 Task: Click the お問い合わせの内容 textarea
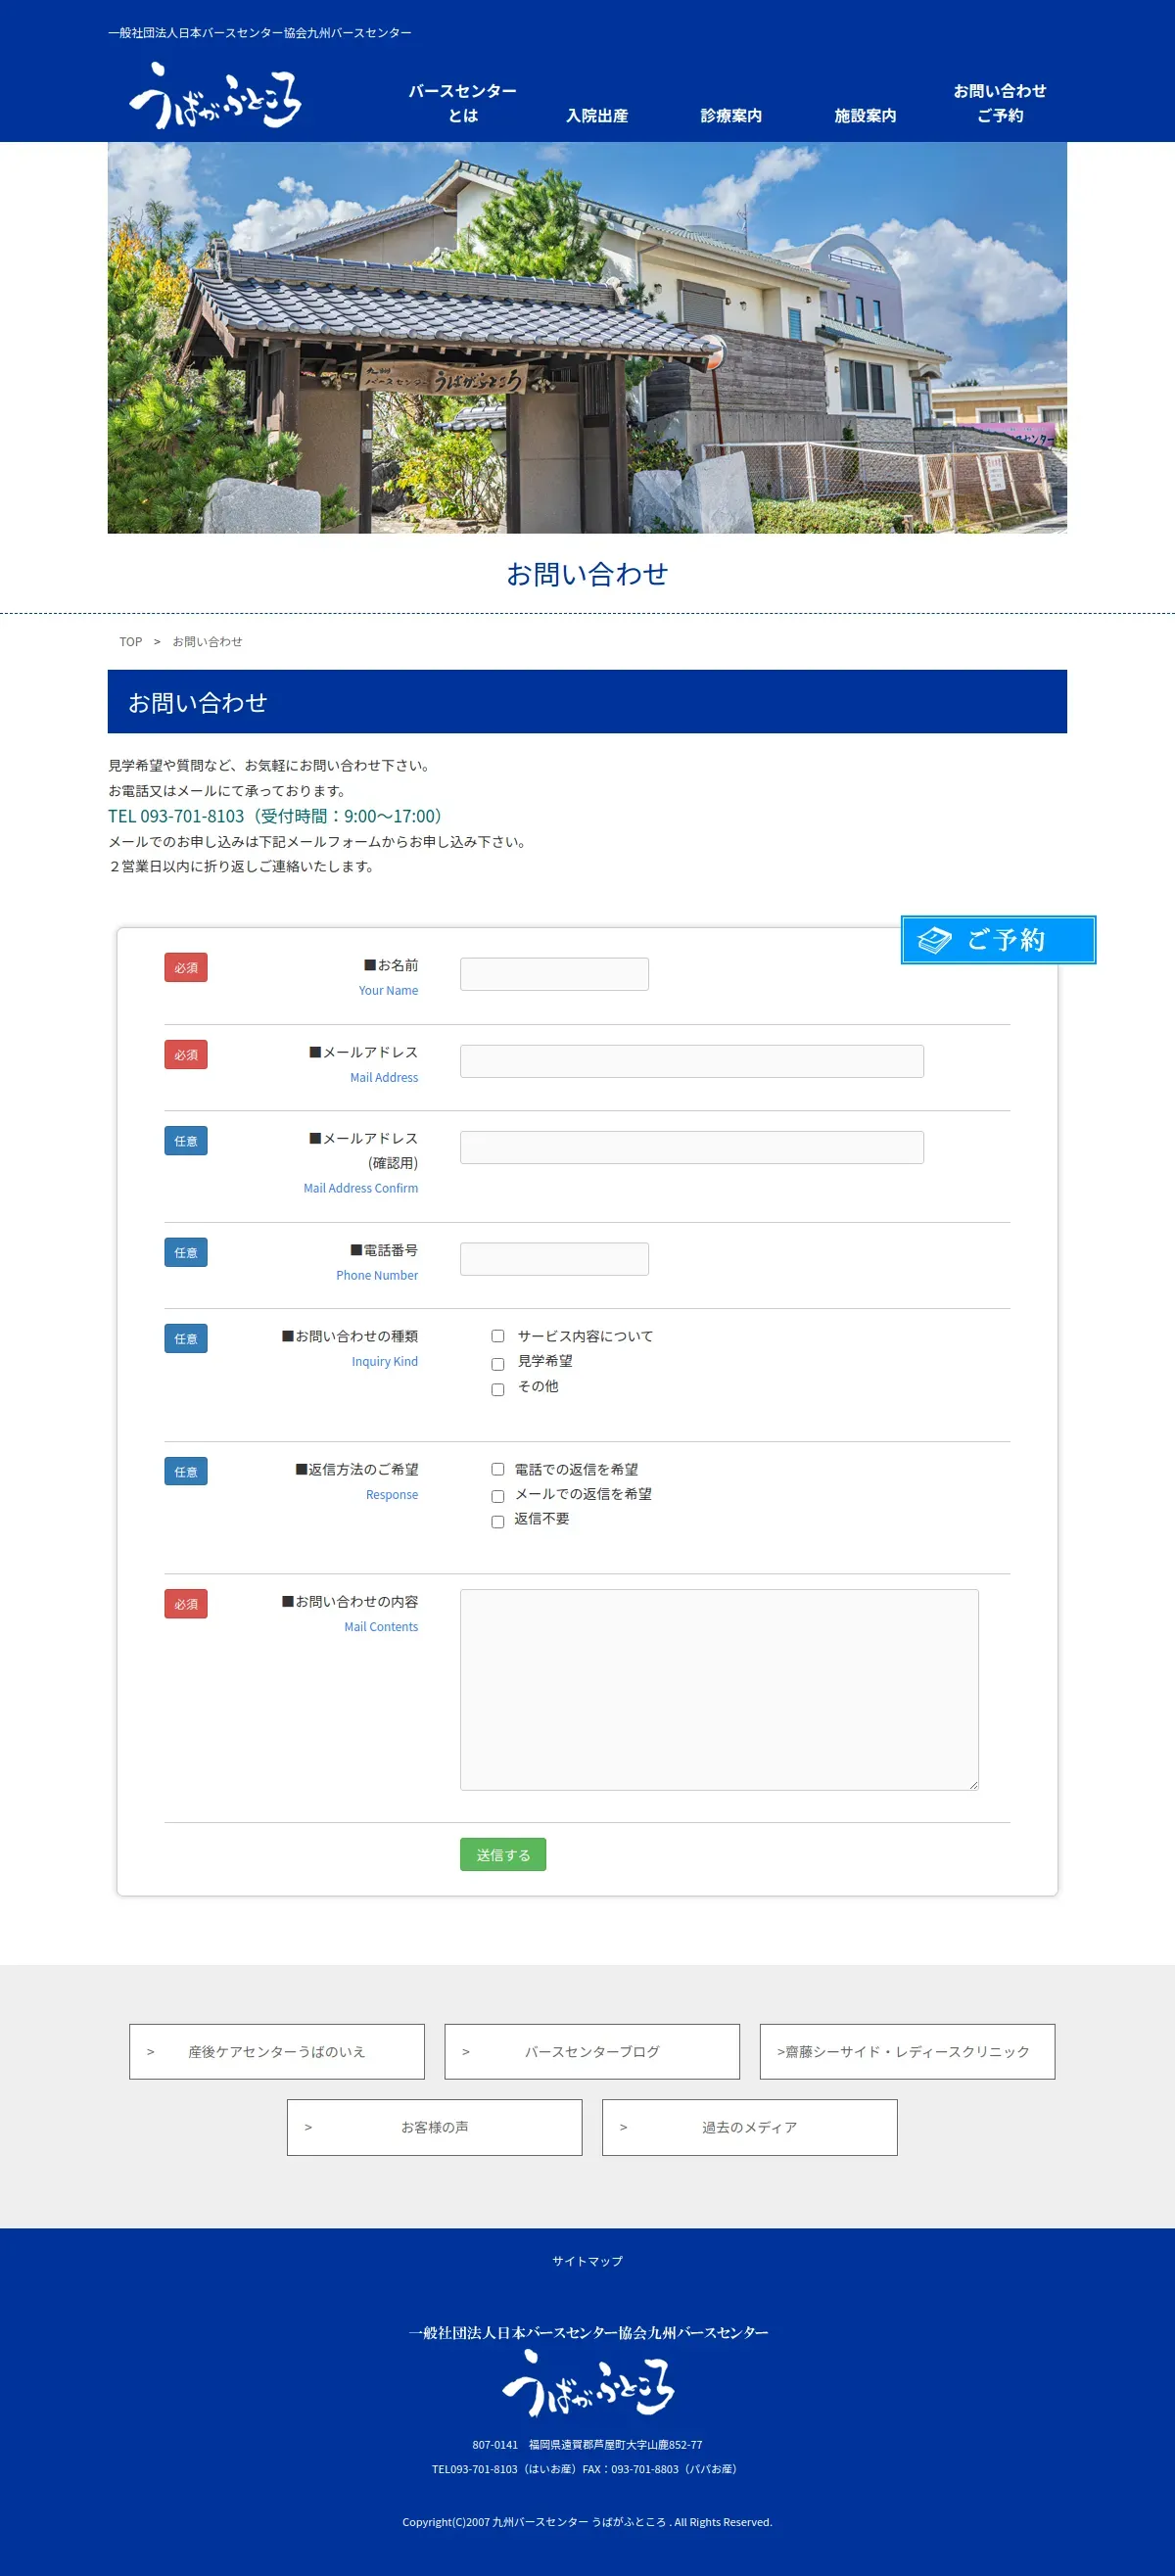tap(719, 1690)
